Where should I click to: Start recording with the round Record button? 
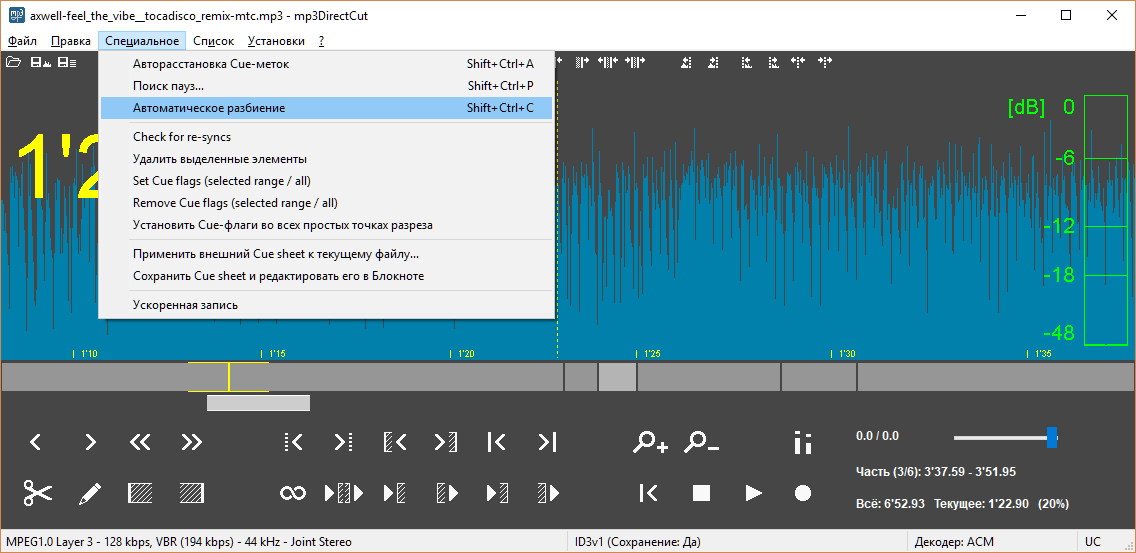tap(803, 494)
